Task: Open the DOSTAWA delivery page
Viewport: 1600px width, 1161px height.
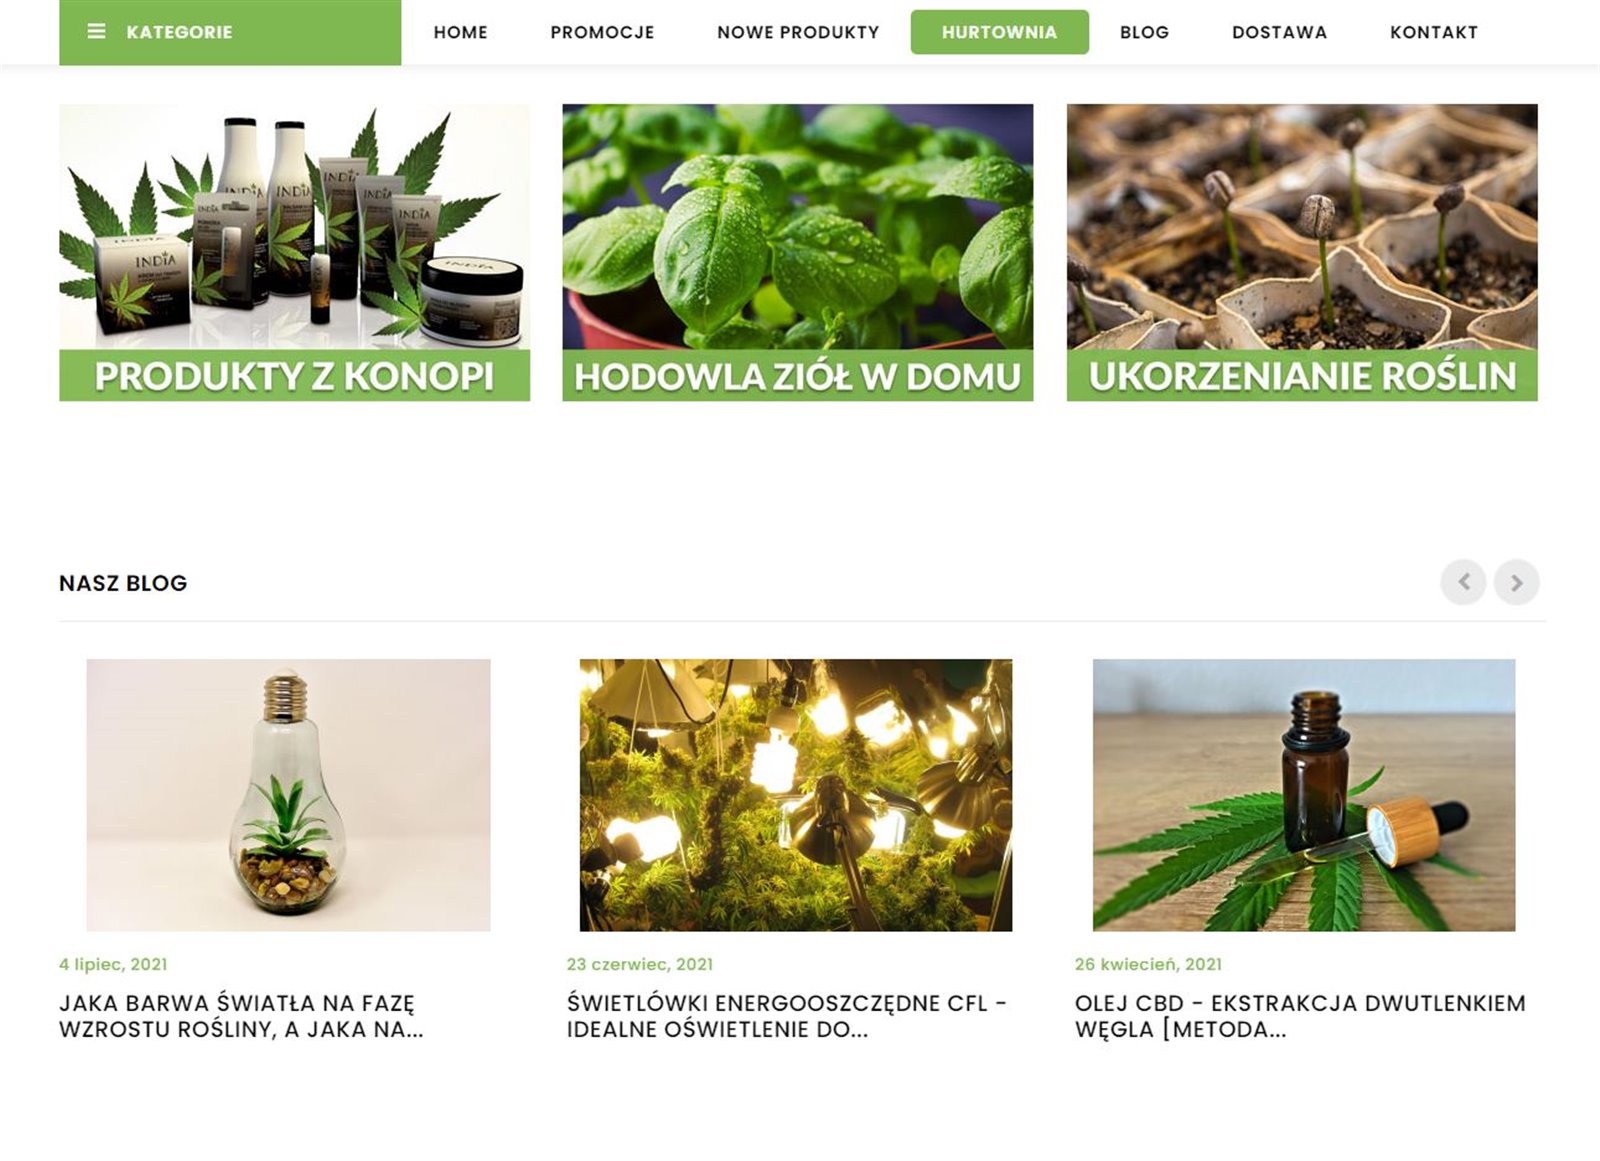Action: 1279,32
